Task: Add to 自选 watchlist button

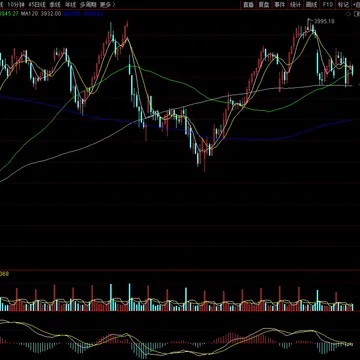Action: pos(356,4)
